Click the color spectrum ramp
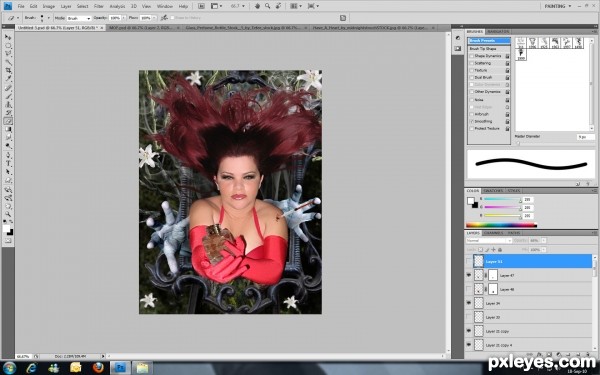The height and width of the screenshot is (375, 600). pos(501,225)
